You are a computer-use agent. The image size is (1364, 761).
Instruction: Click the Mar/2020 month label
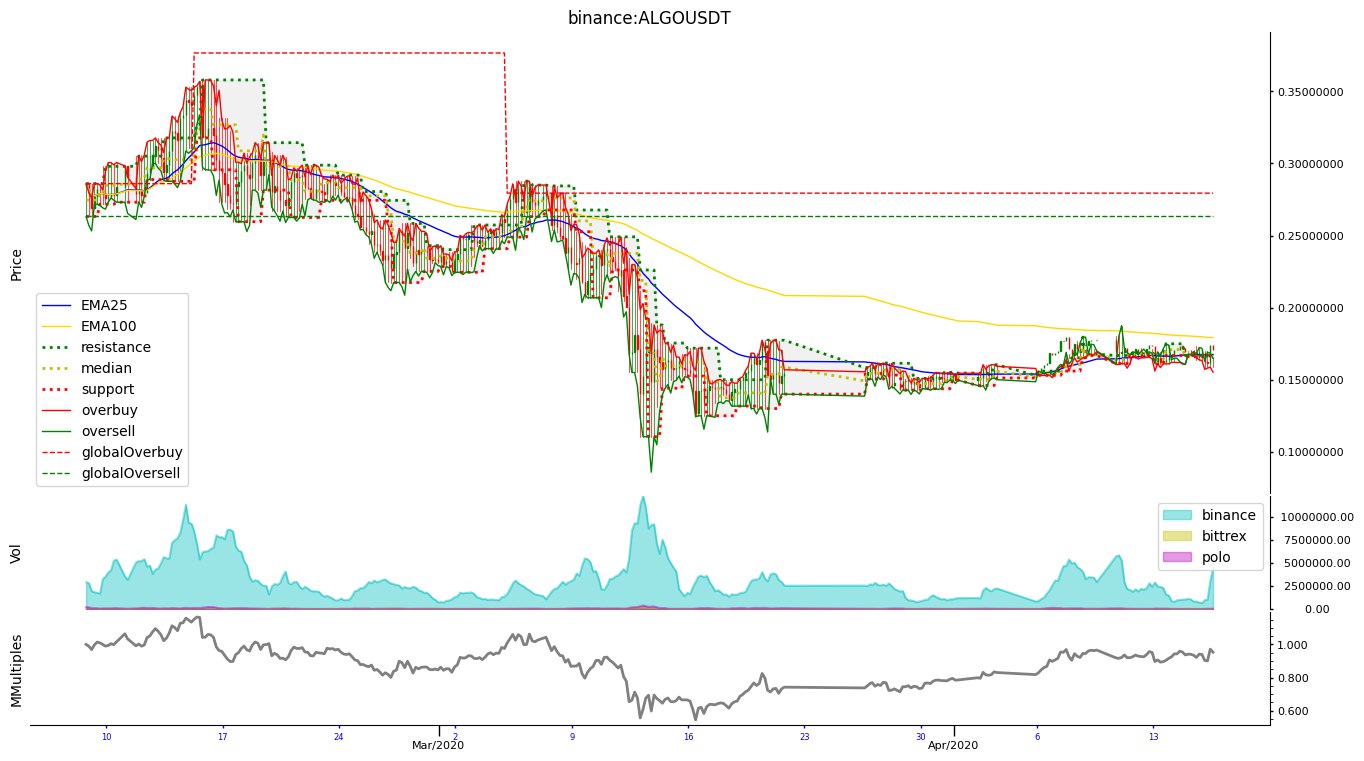(x=438, y=745)
